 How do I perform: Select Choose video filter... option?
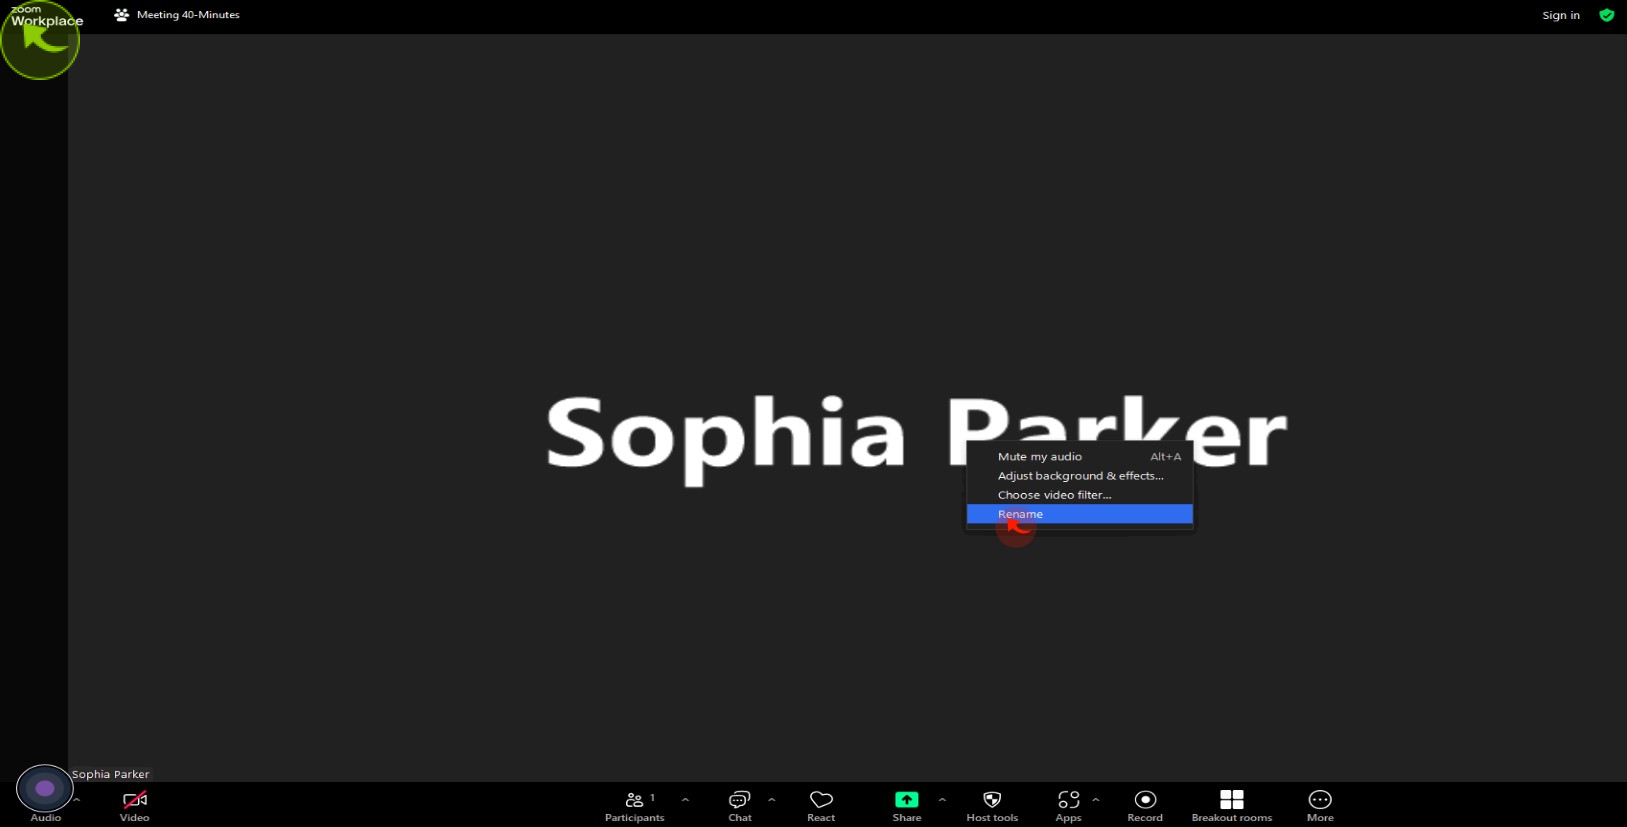[1080, 495]
